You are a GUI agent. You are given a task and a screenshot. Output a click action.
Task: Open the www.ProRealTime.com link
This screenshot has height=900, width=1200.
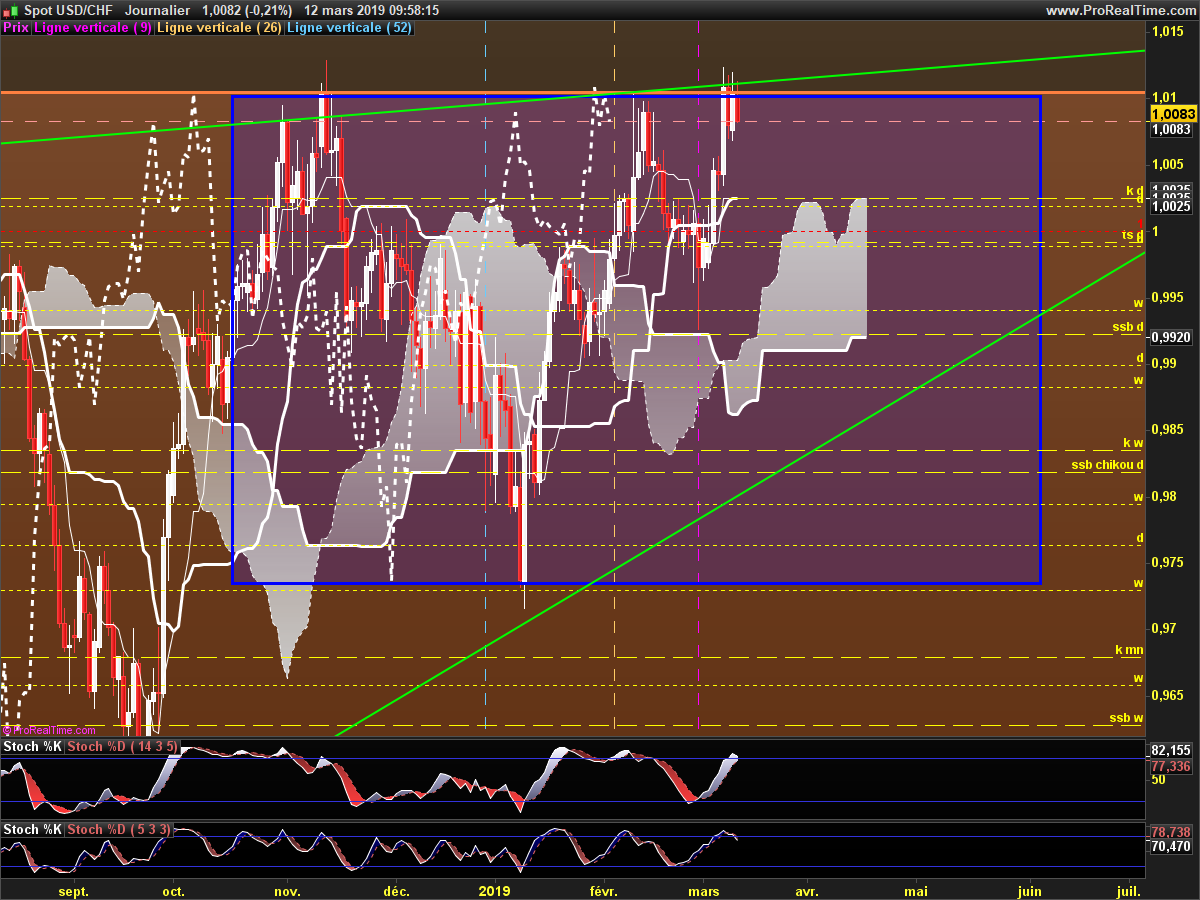click(1120, 10)
